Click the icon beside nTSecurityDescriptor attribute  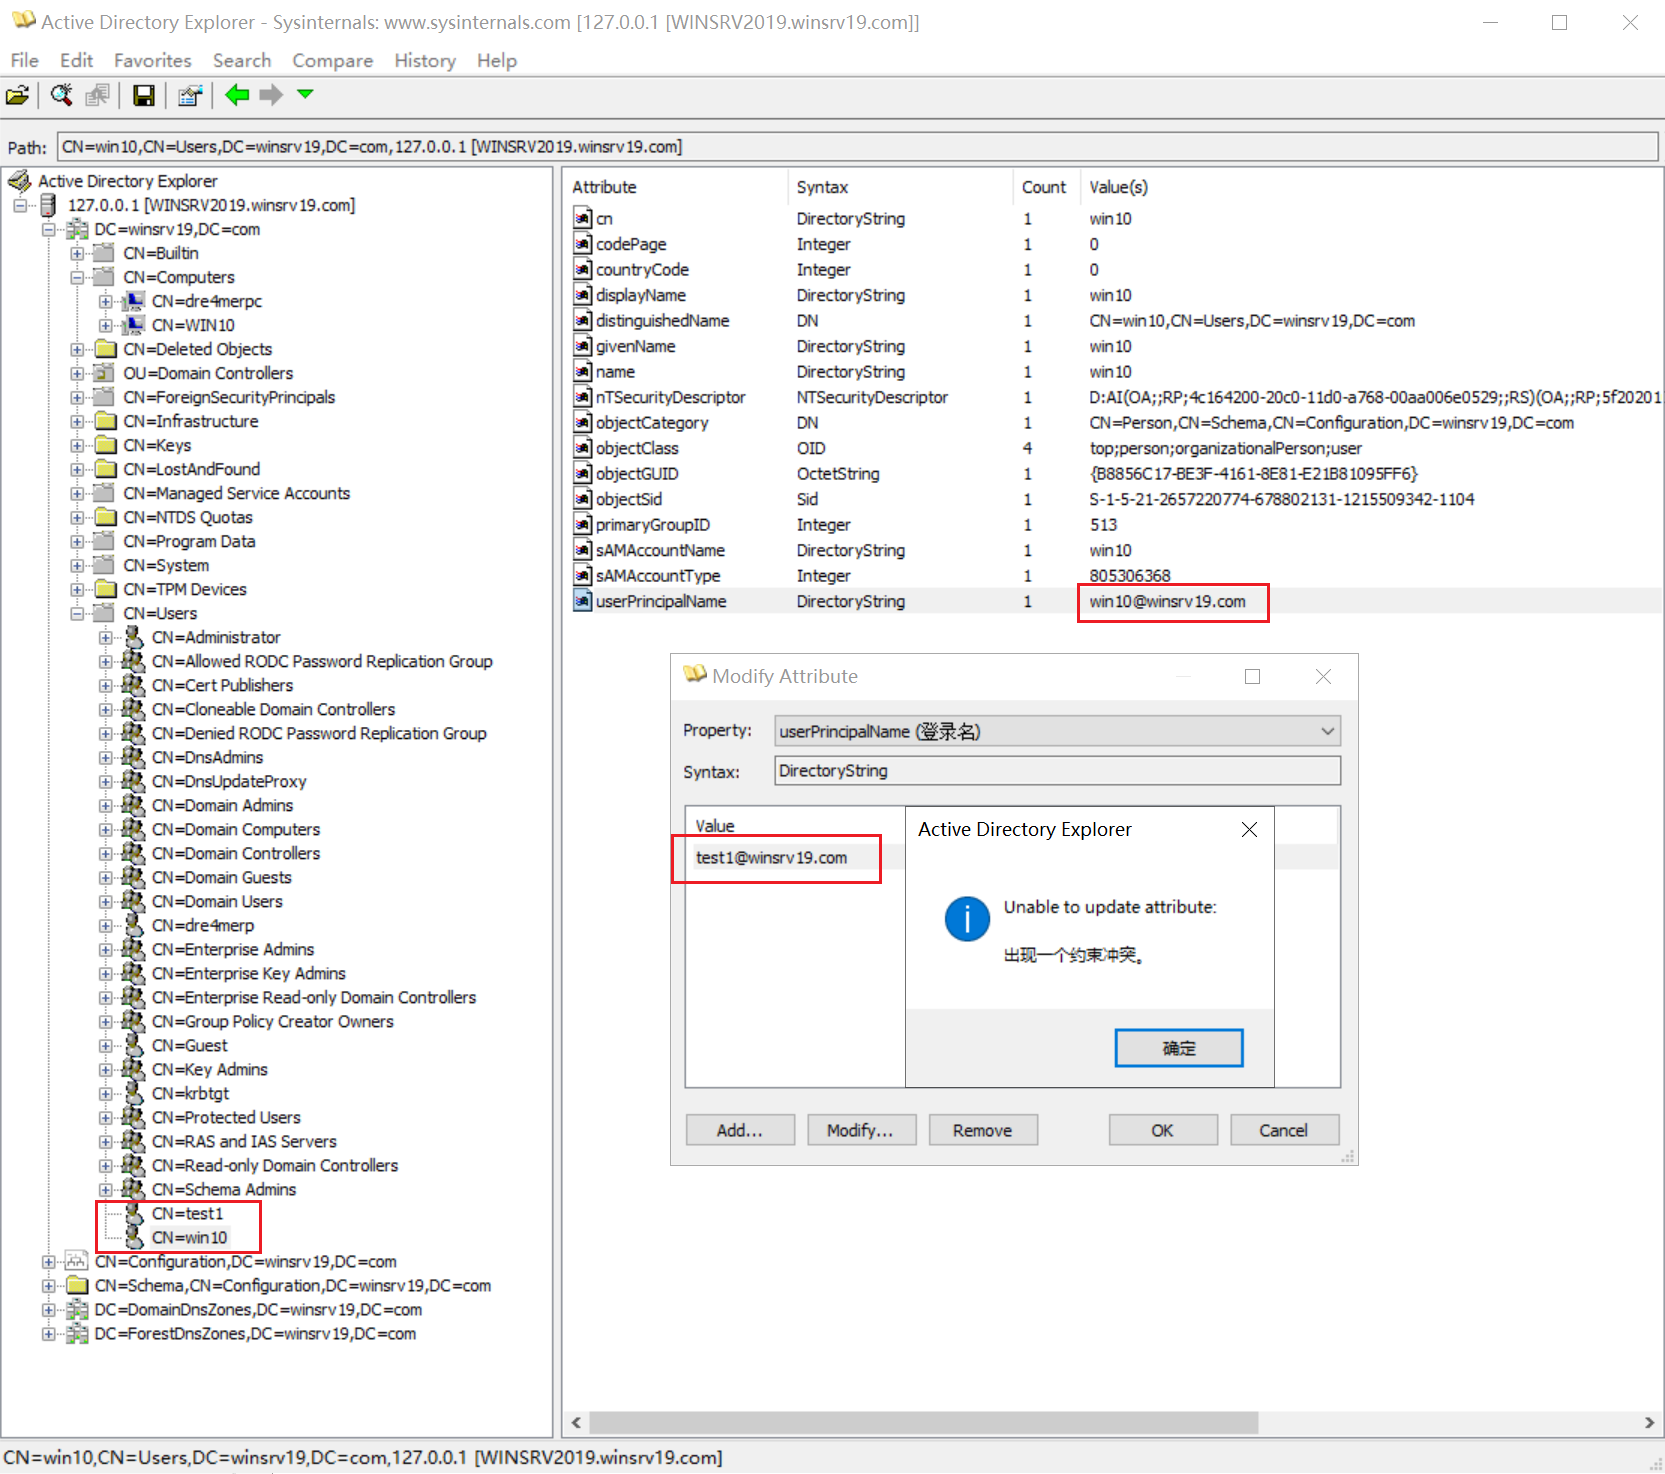click(583, 397)
